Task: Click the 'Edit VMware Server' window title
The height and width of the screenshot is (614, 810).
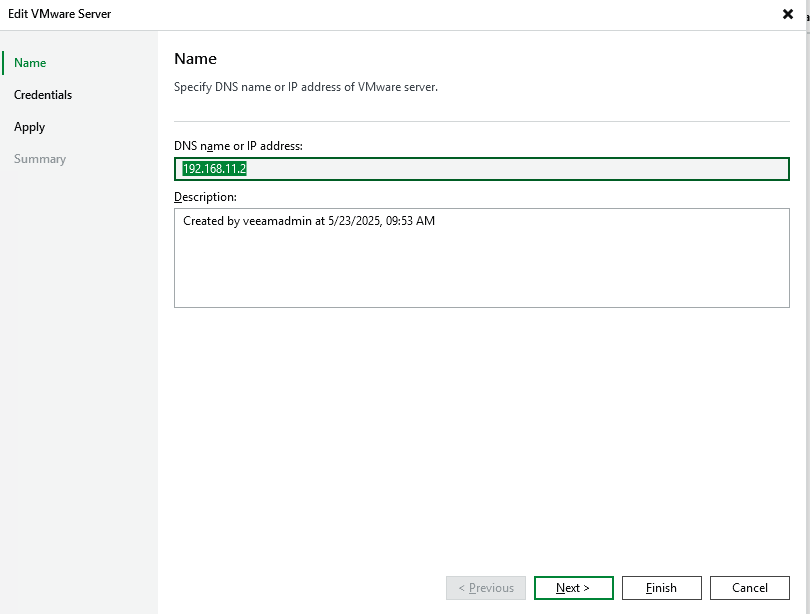Action: click(x=59, y=14)
